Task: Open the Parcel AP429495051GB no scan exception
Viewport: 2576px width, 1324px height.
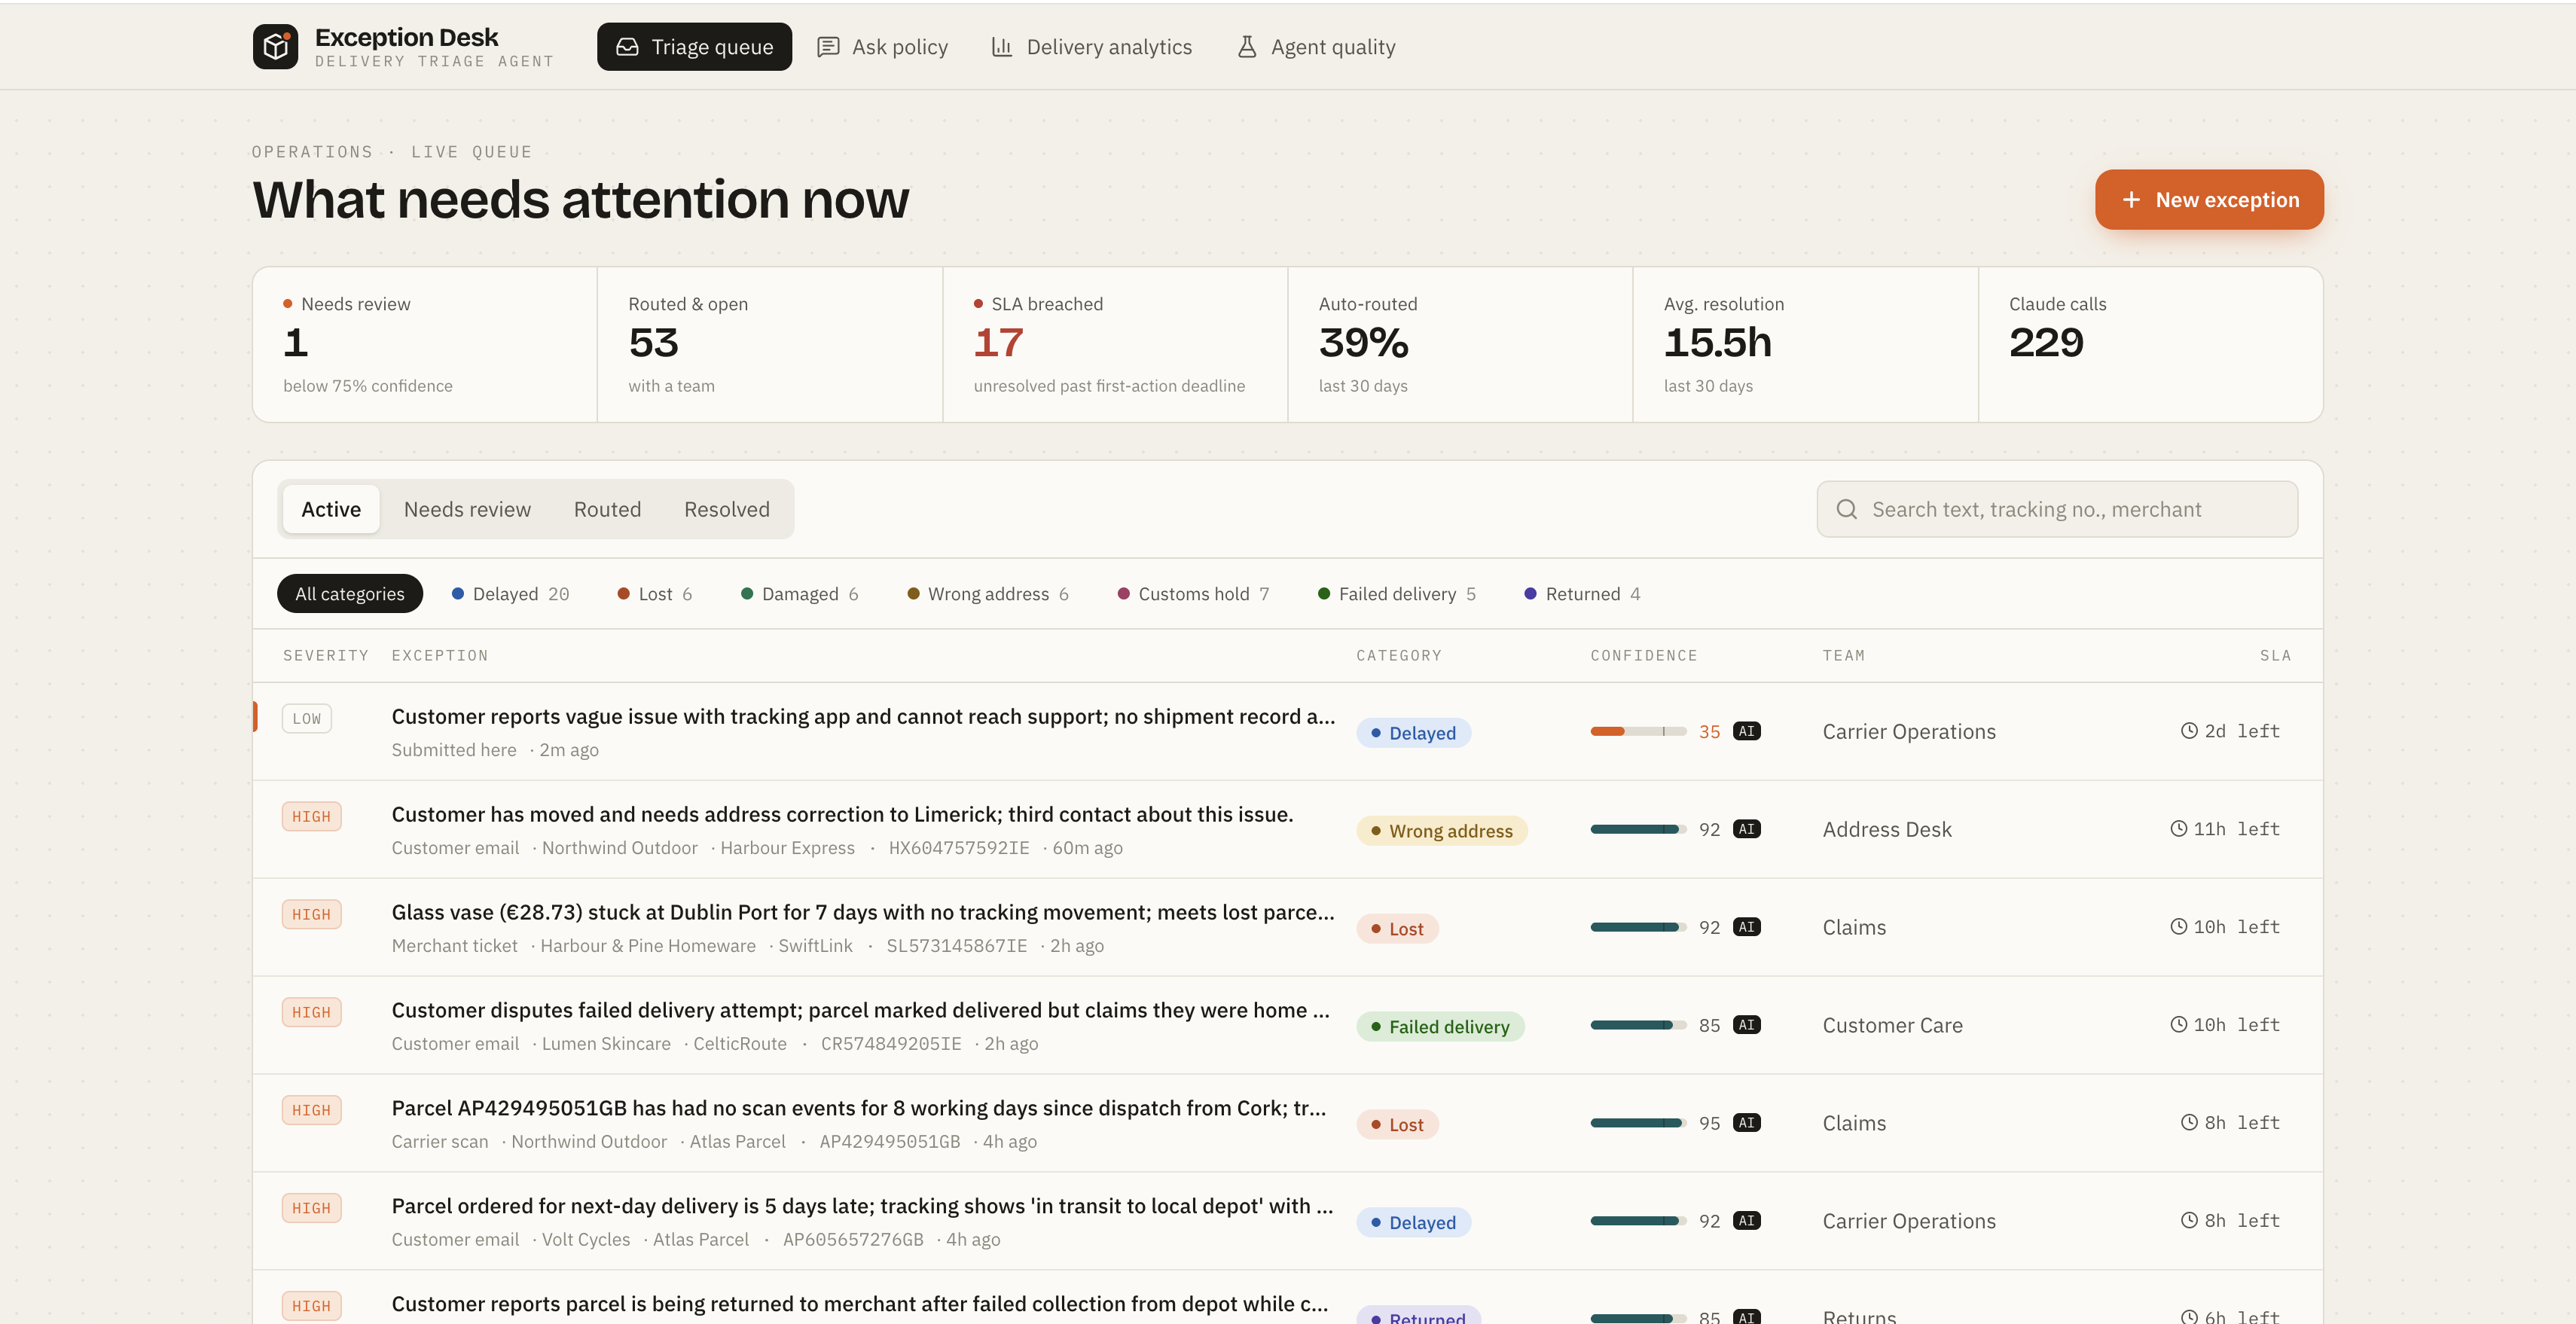Action: coord(1287,1124)
